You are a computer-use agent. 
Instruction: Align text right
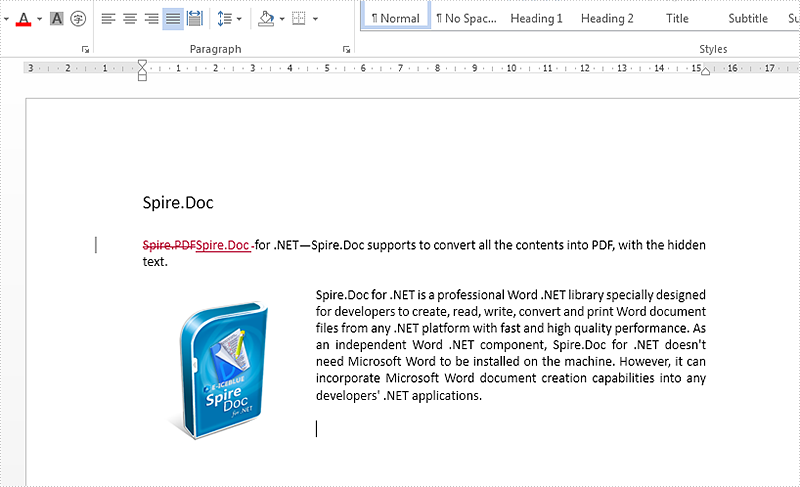click(152, 19)
